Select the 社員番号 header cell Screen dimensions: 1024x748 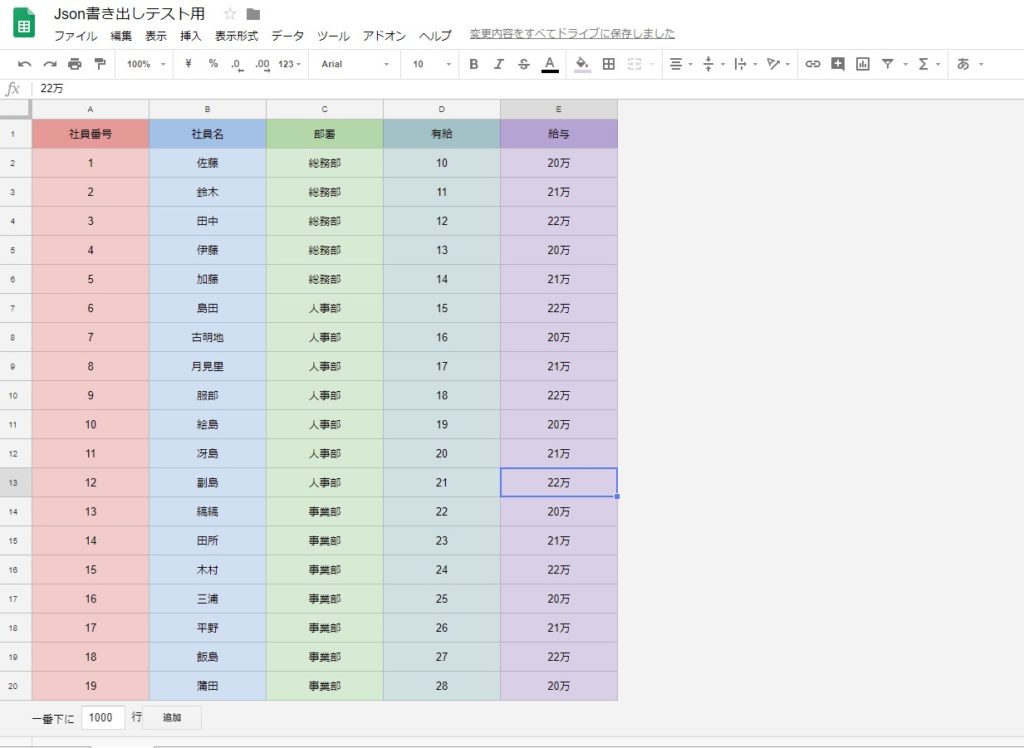[x=90, y=134]
